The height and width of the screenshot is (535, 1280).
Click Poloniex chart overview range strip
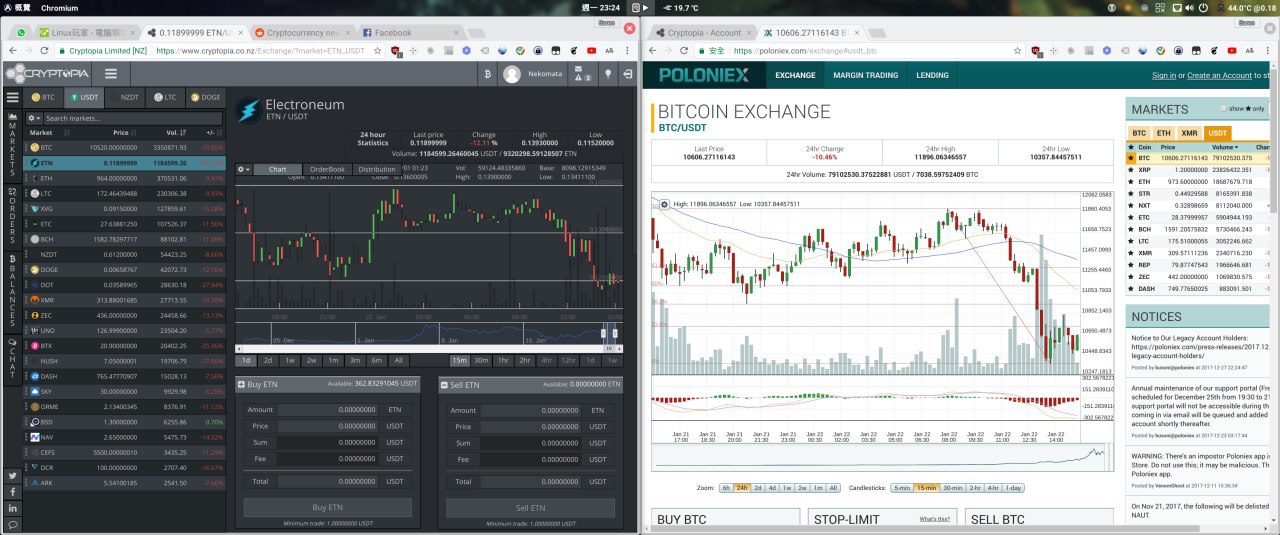tap(882, 456)
